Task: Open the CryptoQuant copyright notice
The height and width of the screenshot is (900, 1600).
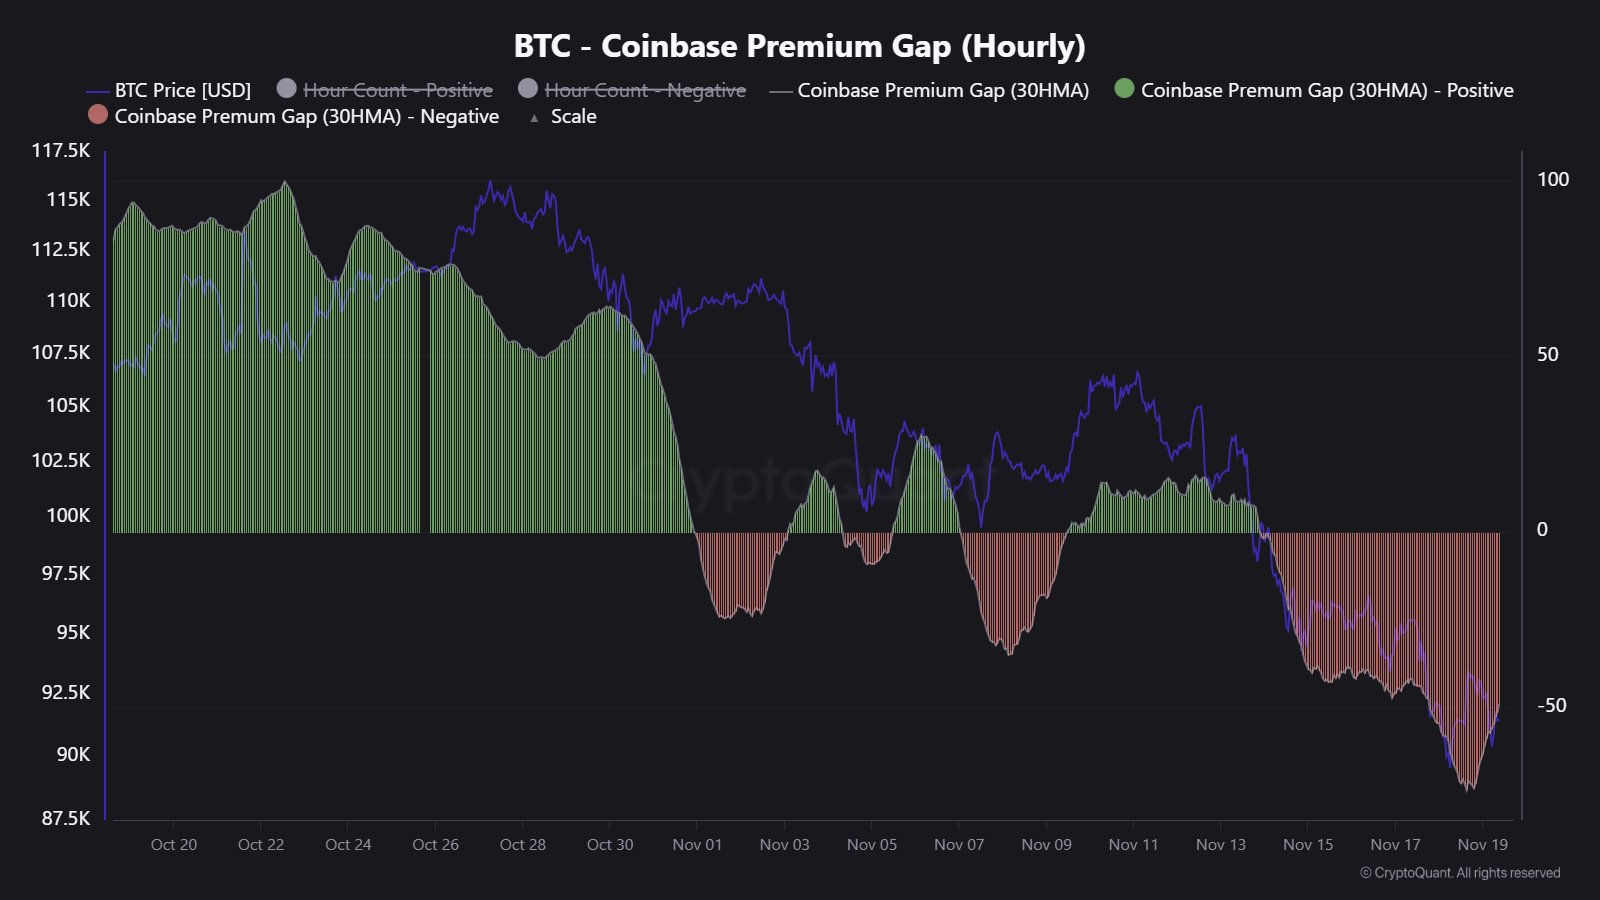Action: click(1460, 873)
